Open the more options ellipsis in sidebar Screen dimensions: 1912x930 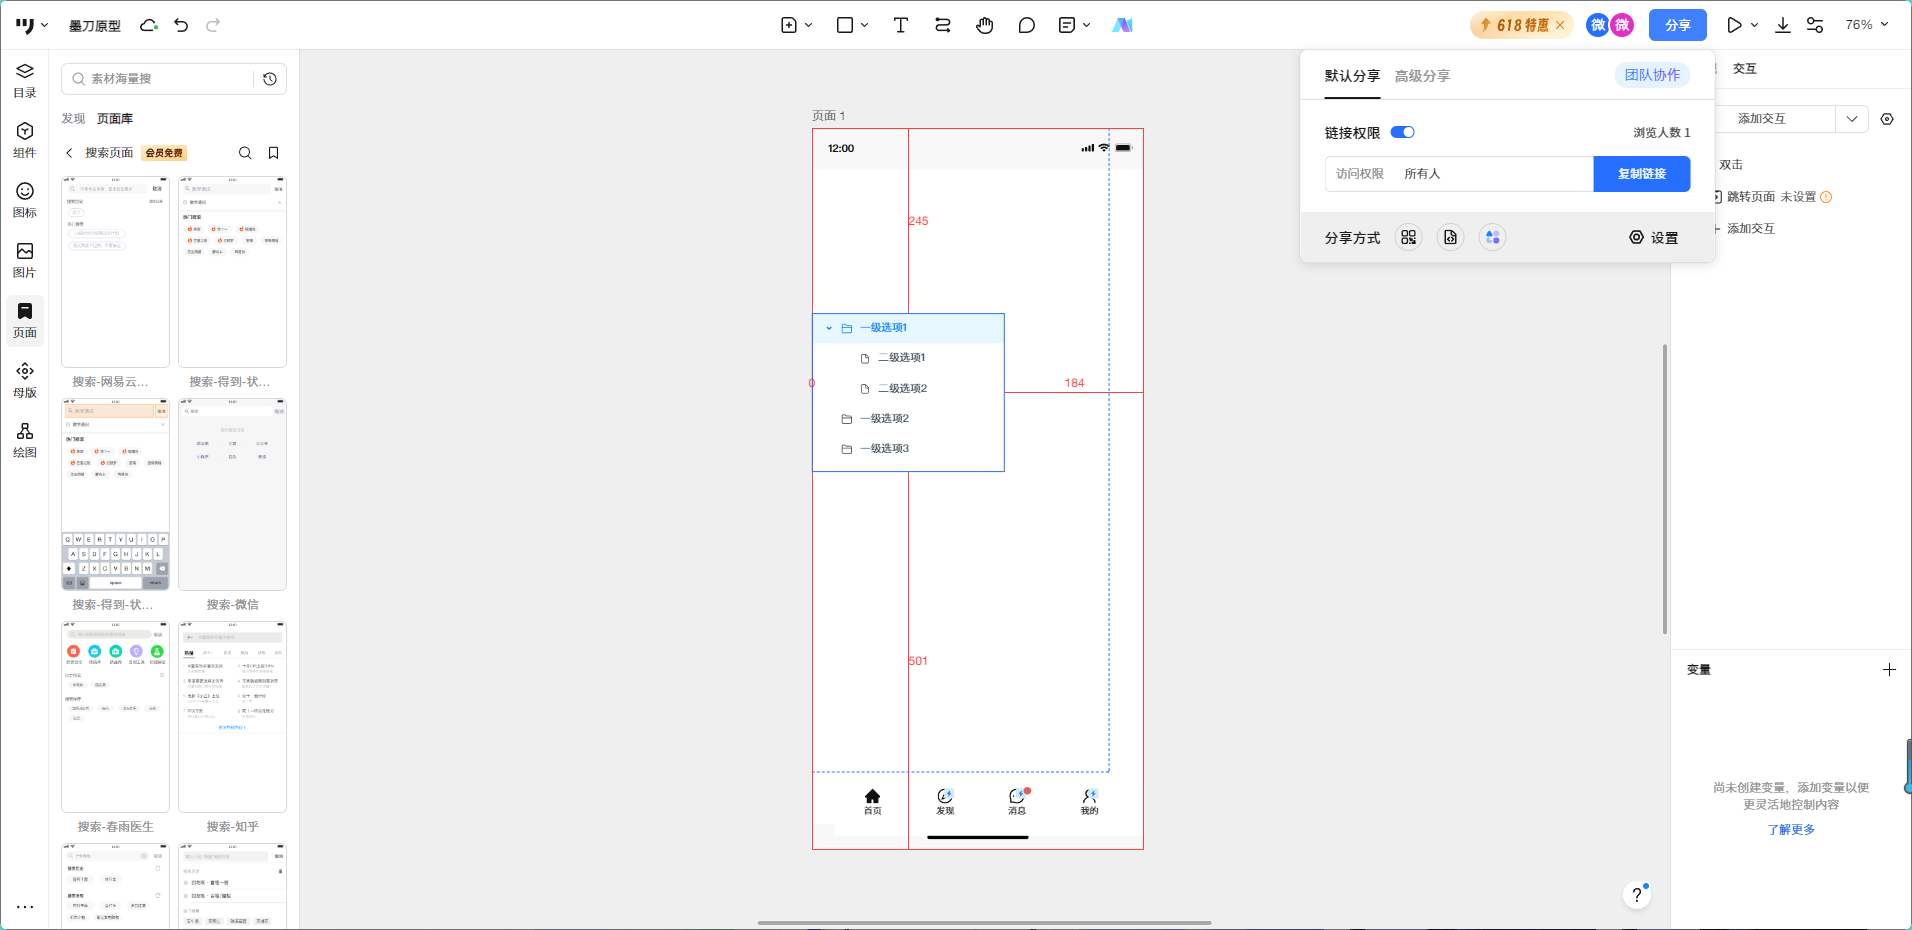tap(25, 907)
